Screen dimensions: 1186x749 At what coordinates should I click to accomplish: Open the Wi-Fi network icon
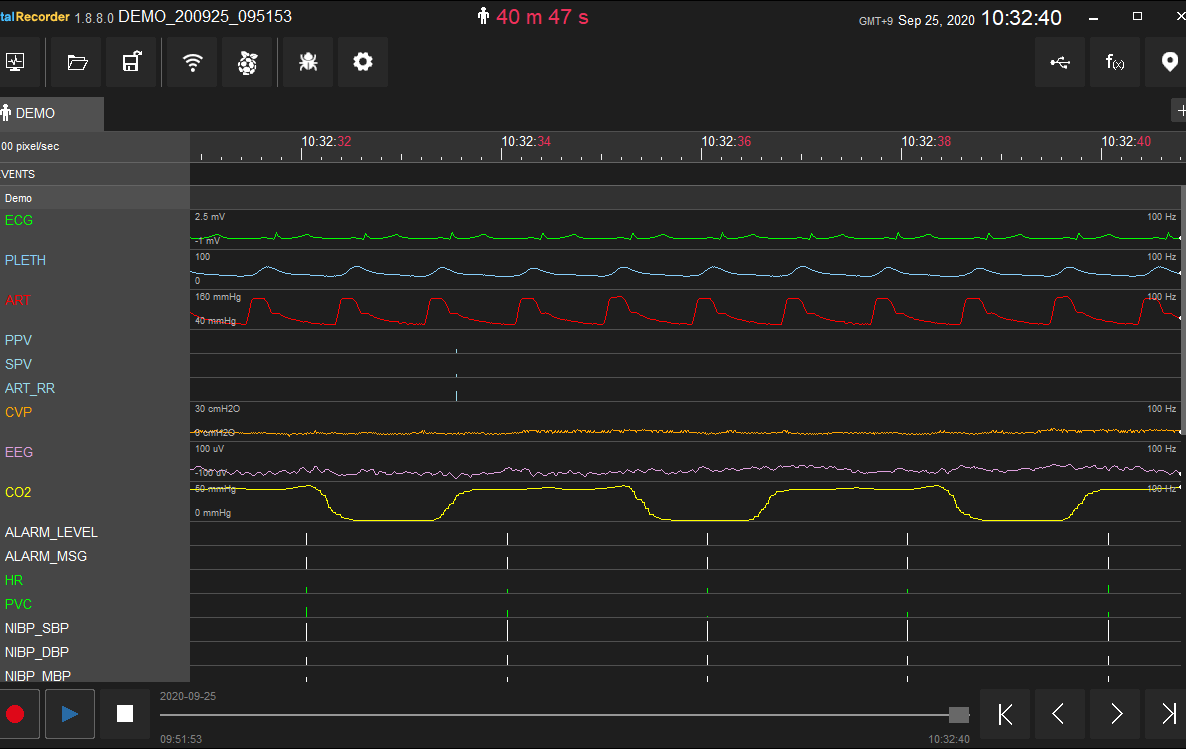pyautogui.click(x=192, y=62)
